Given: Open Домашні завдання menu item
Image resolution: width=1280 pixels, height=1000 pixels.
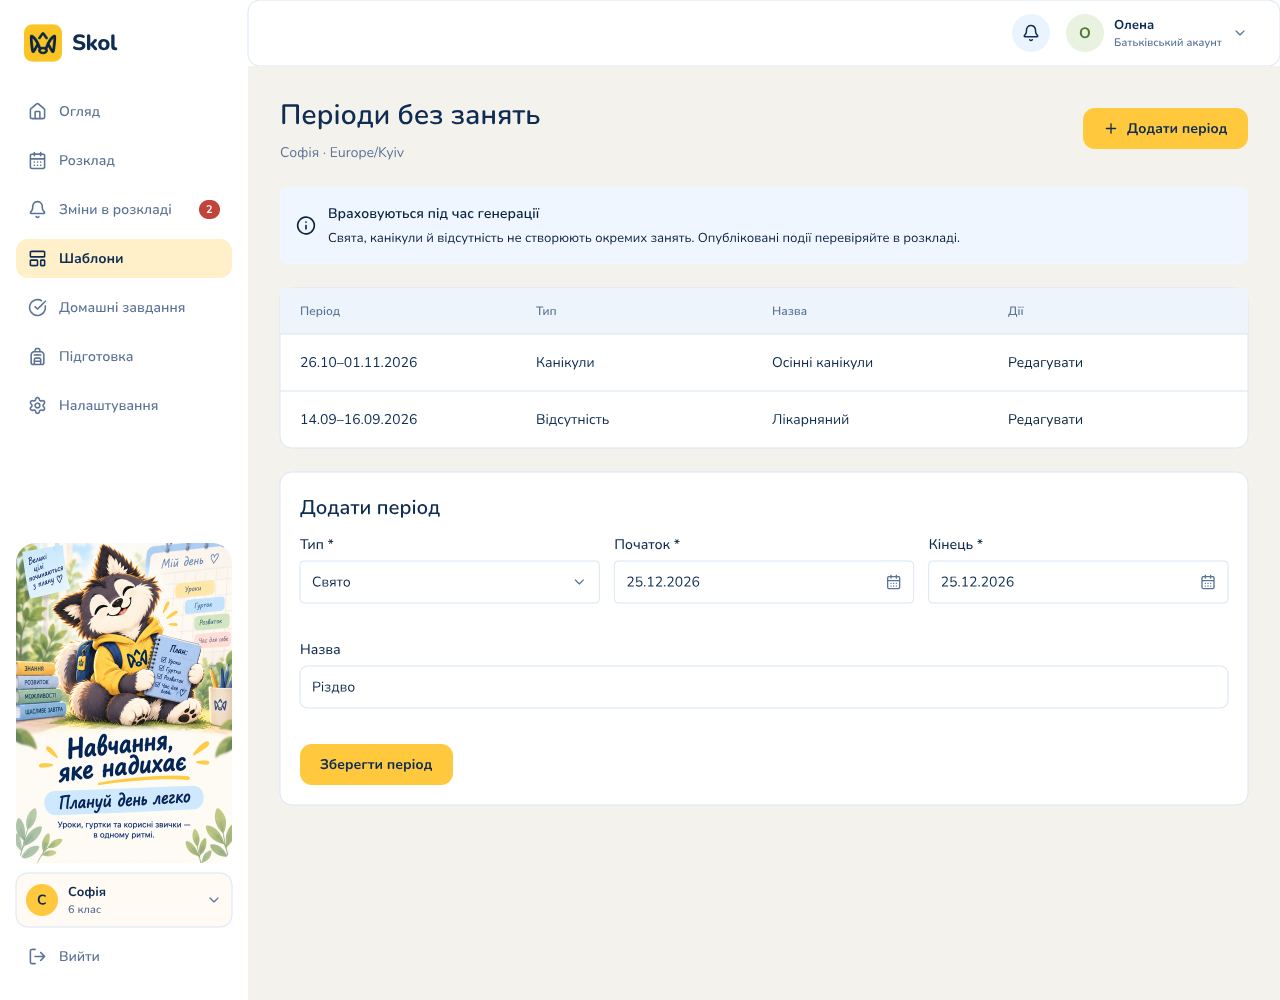Looking at the screenshot, I should coord(124,307).
